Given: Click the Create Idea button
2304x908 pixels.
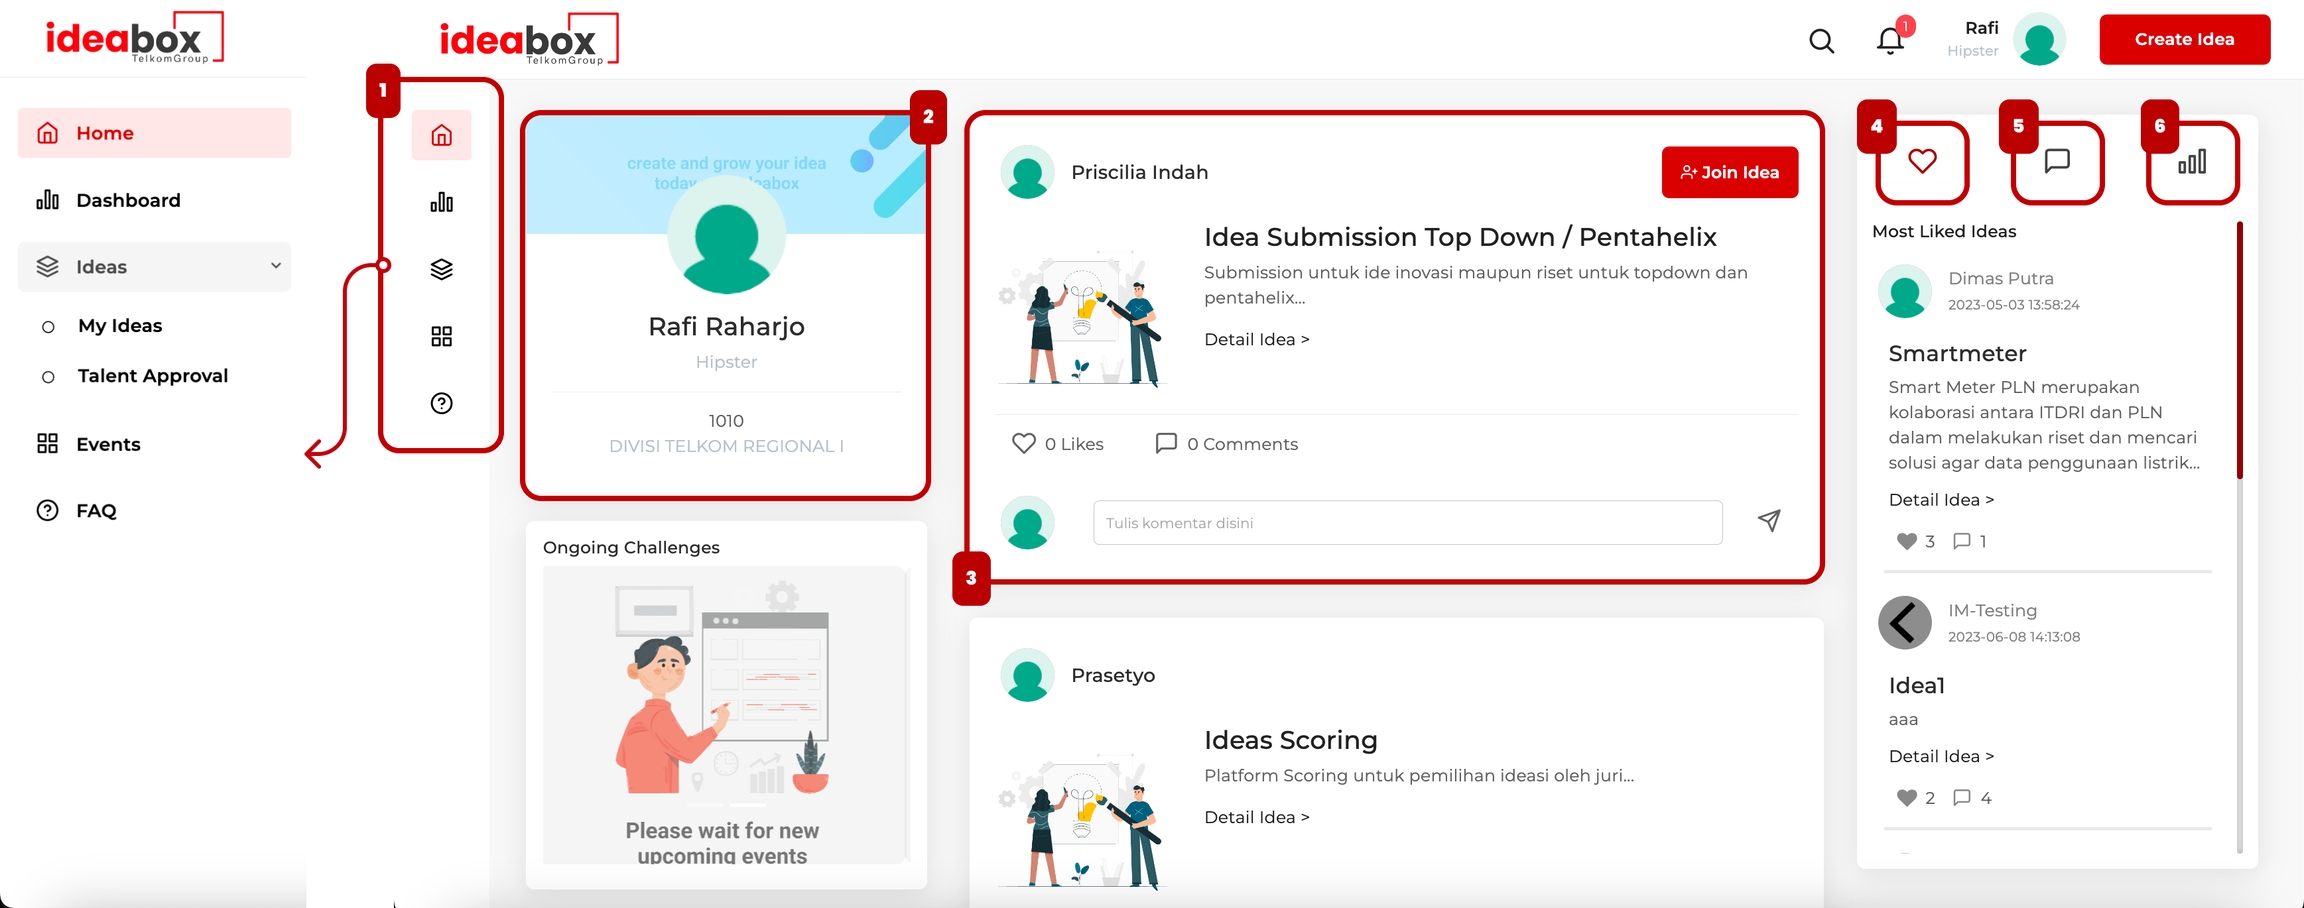Looking at the screenshot, I should (x=2184, y=40).
